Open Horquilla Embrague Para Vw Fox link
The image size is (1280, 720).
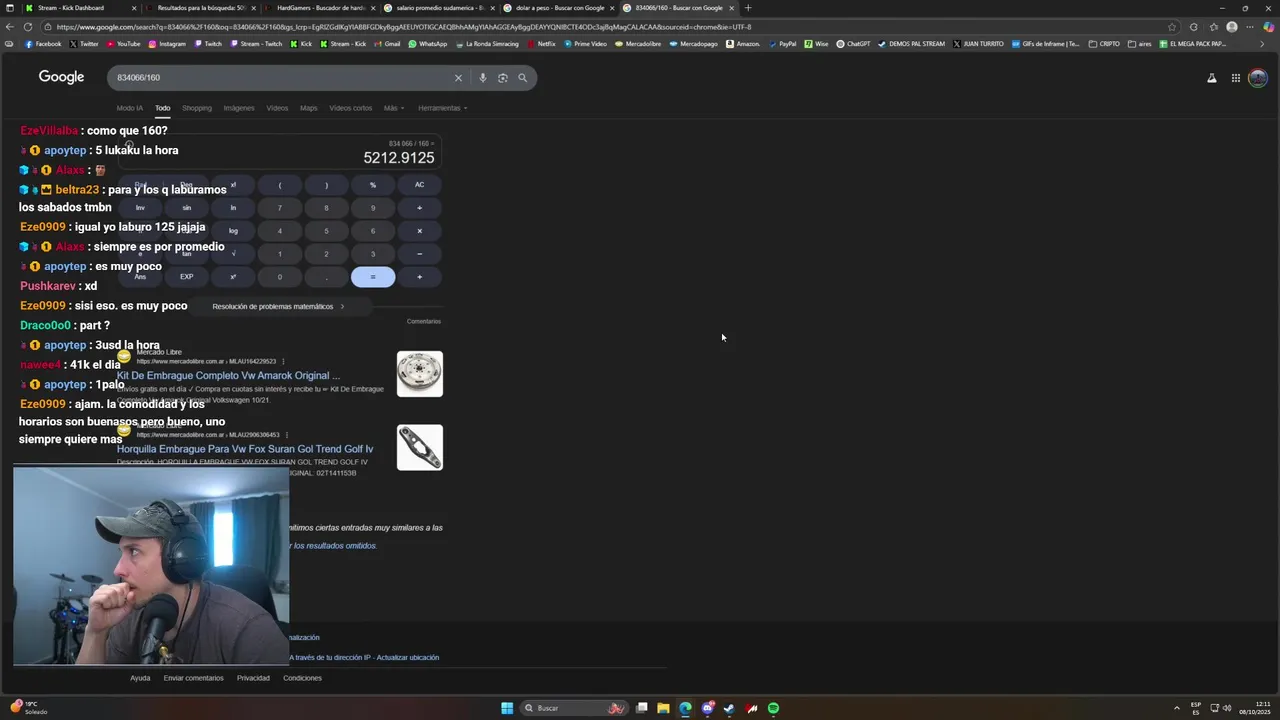tap(245, 449)
